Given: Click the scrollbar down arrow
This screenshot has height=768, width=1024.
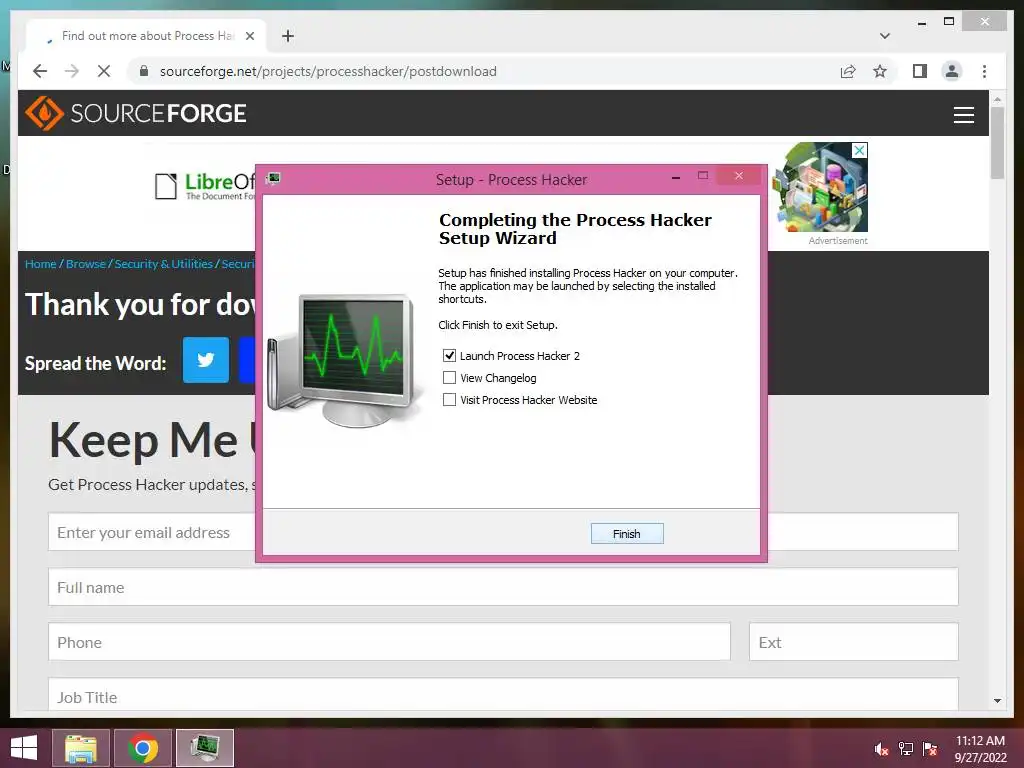Looking at the screenshot, I should click(997, 701).
